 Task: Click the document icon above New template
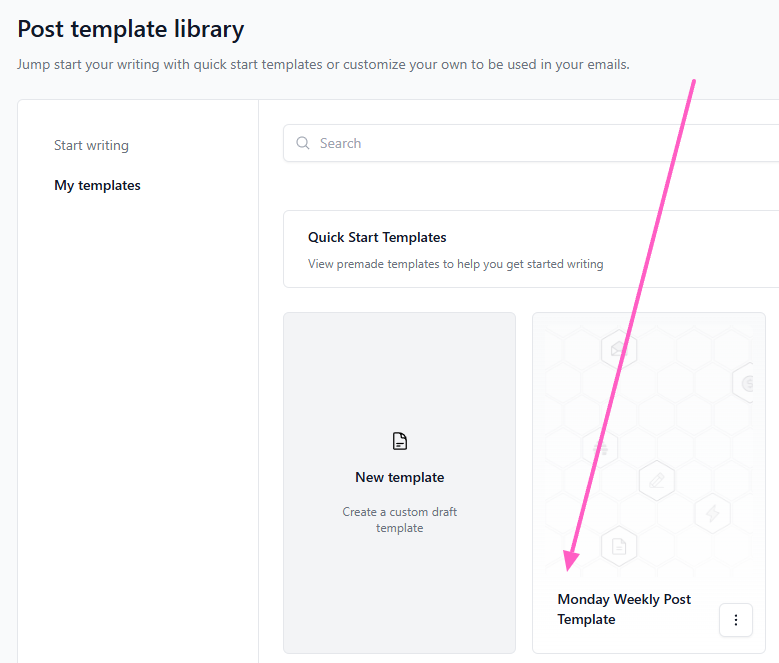pyautogui.click(x=400, y=441)
